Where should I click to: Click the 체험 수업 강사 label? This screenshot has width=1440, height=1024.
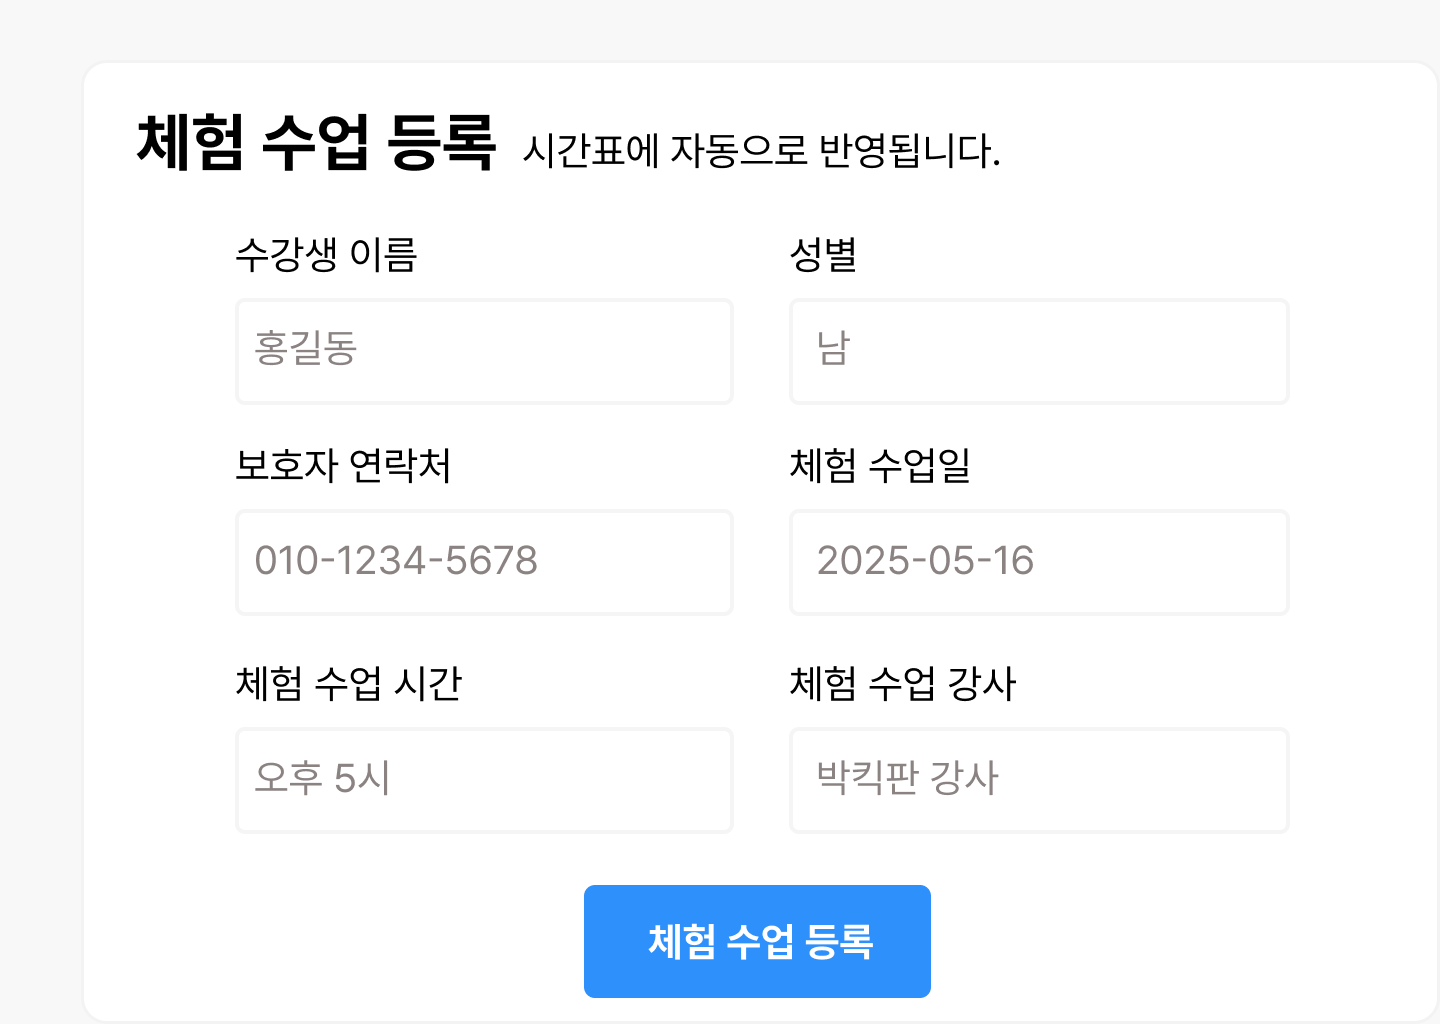902,685
